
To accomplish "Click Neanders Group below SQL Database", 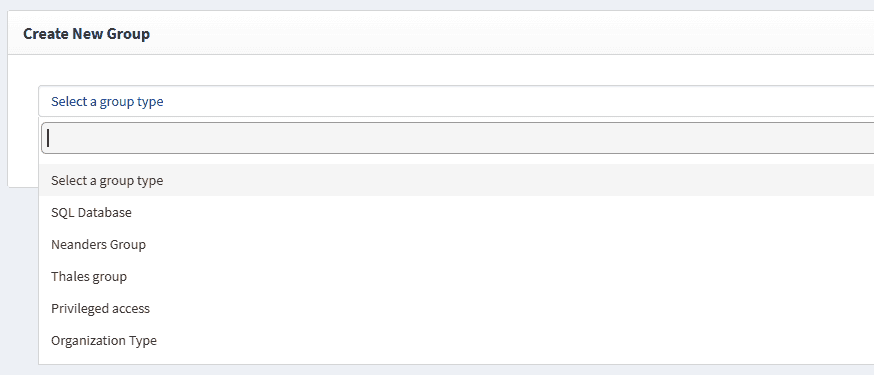I will (456, 244).
